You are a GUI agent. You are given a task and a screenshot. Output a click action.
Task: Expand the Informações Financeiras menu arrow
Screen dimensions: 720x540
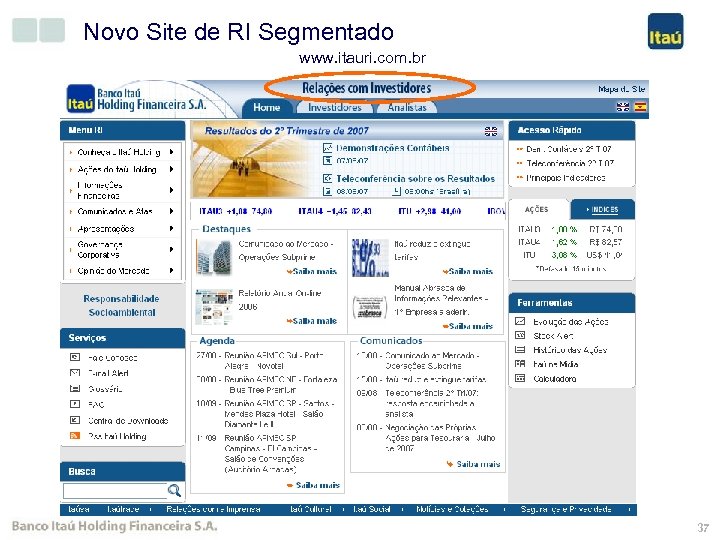171,190
